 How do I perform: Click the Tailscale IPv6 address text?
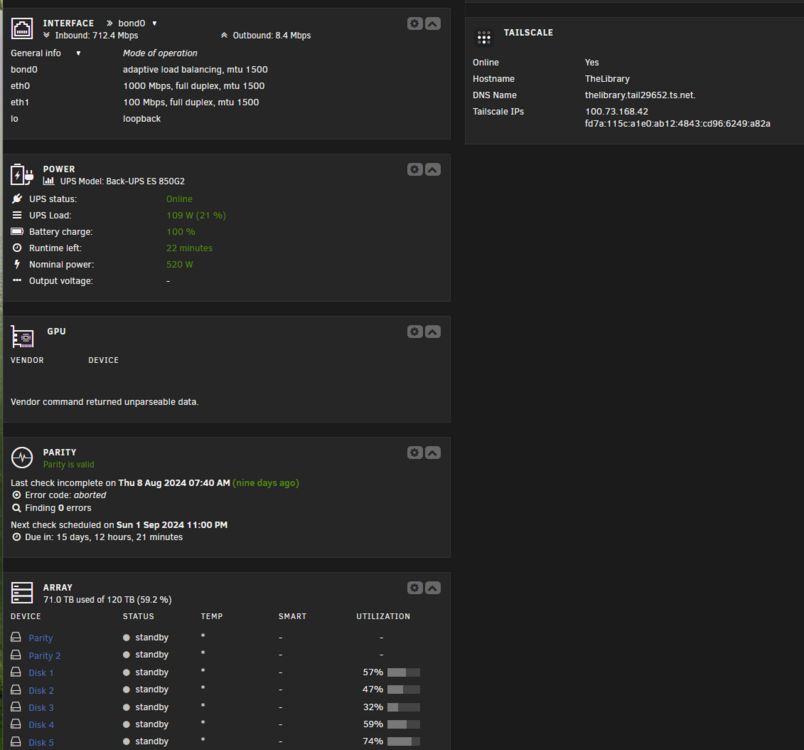click(x=677, y=124)
